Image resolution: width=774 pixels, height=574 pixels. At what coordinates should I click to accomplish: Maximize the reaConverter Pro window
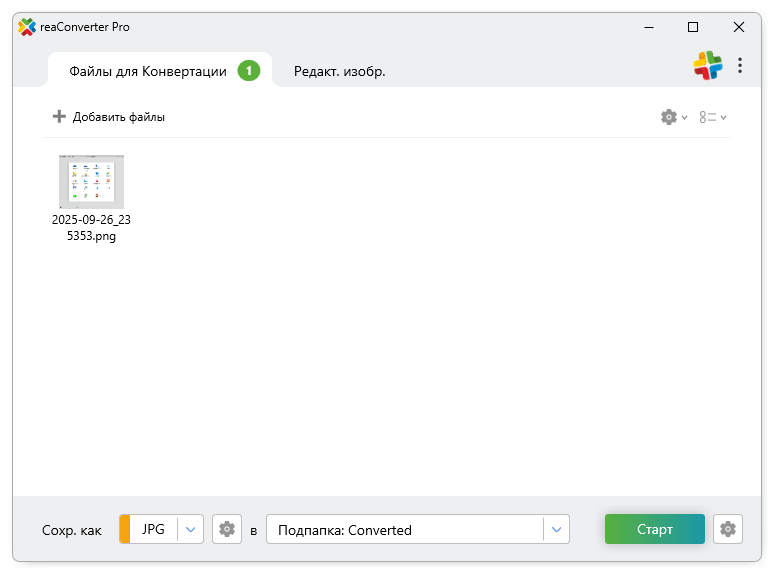[693, 27]
